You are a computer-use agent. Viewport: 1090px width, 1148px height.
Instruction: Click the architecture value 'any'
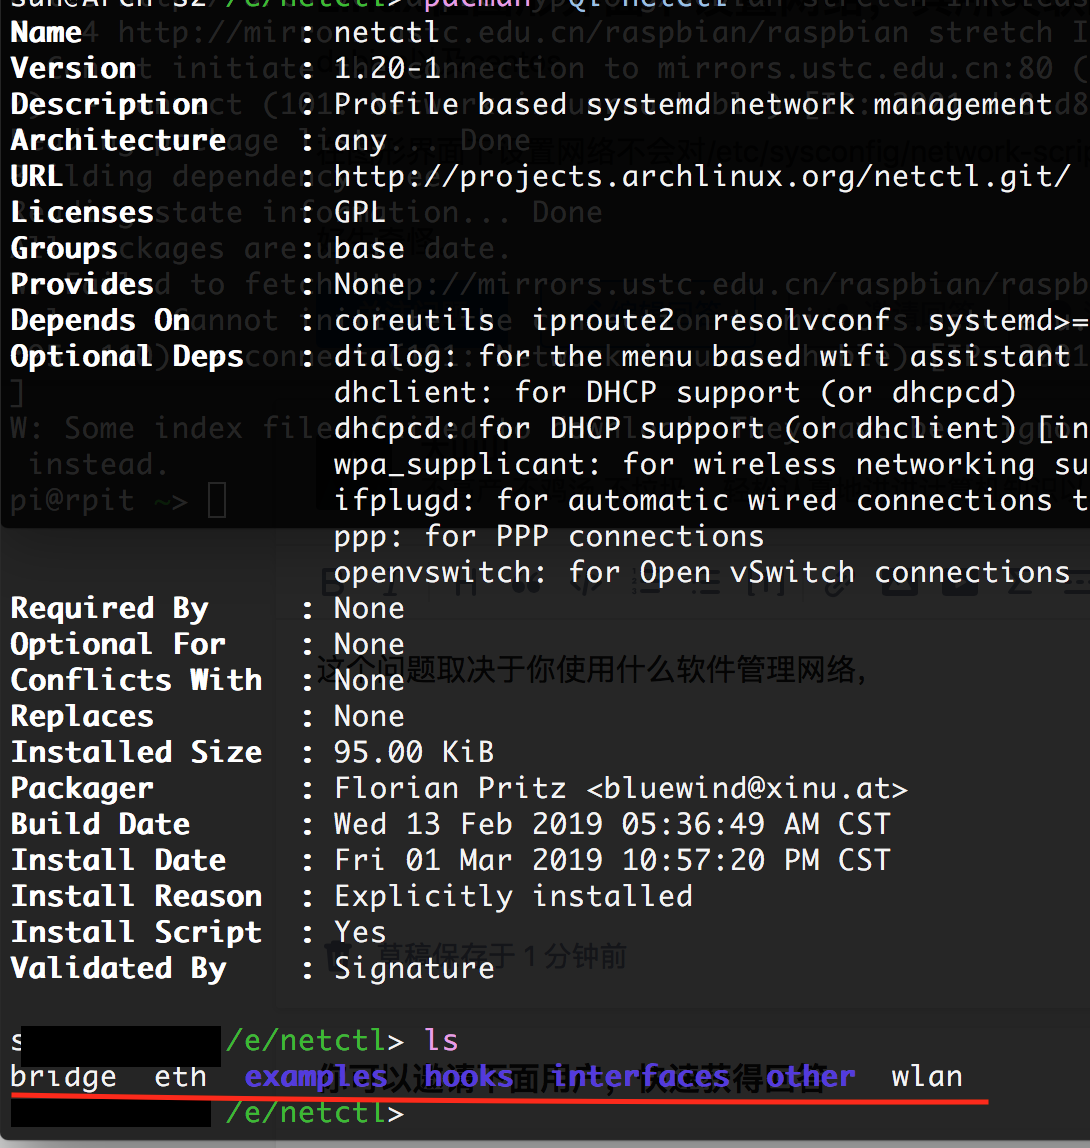pos(359,141)
